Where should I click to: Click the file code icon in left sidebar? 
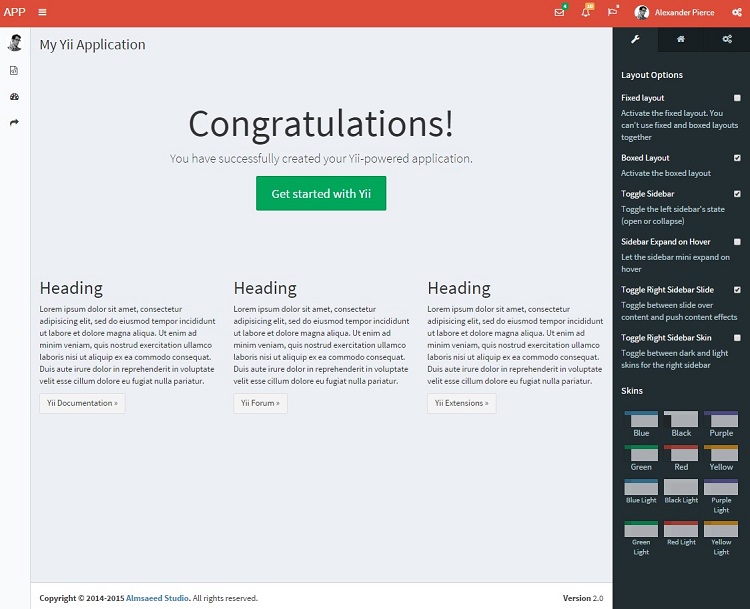[14, 71]
